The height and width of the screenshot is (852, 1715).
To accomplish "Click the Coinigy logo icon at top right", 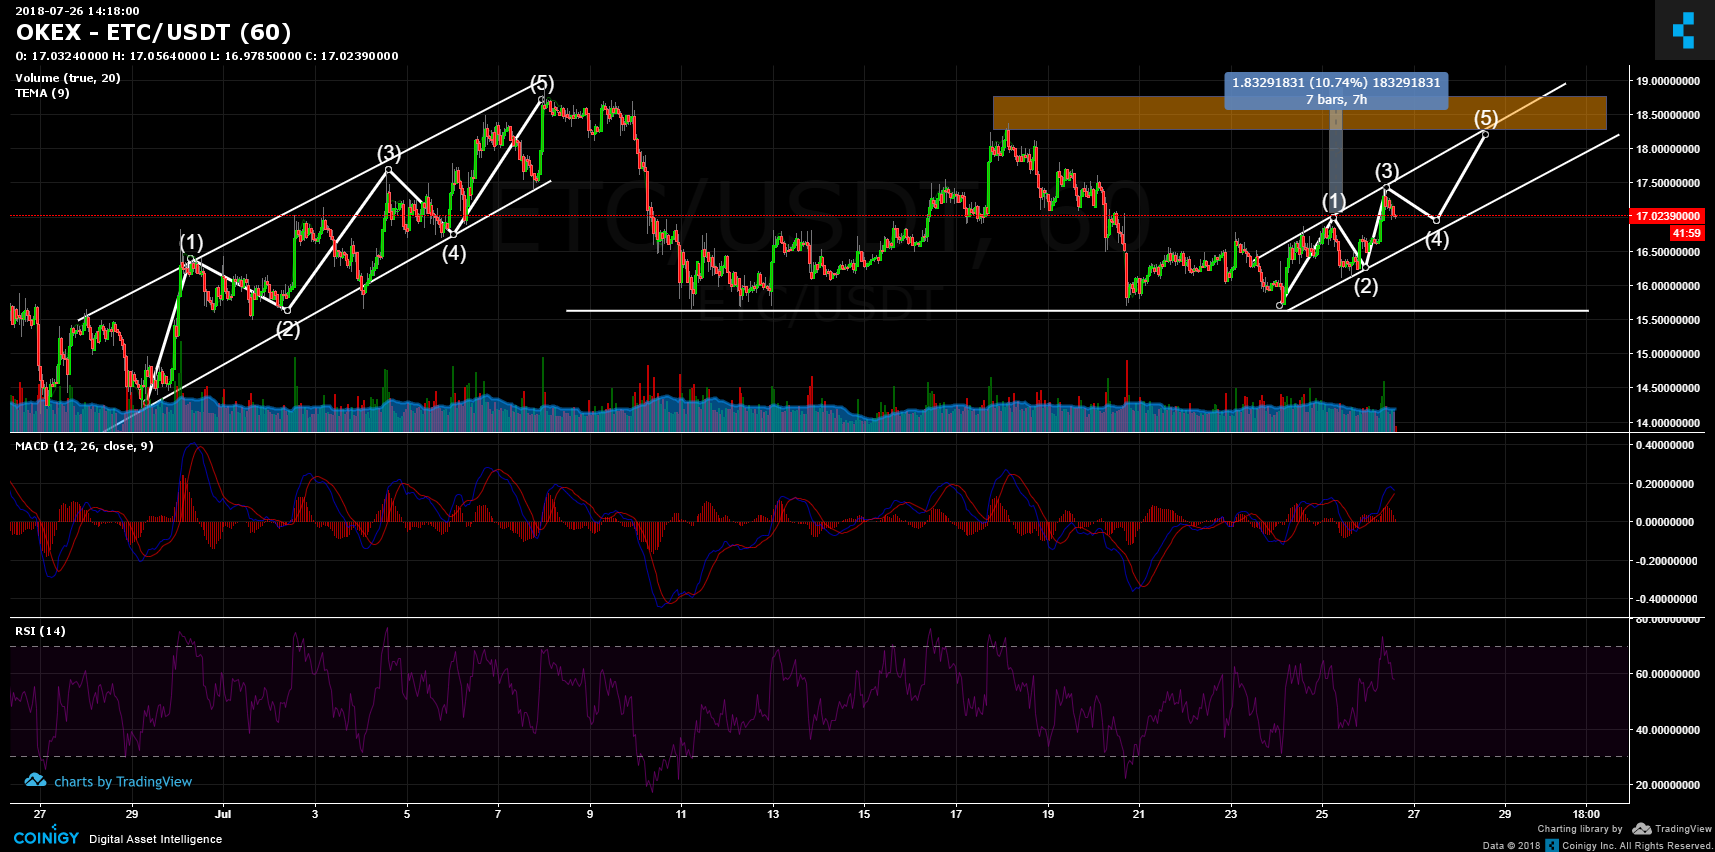I will (1684, 30).
